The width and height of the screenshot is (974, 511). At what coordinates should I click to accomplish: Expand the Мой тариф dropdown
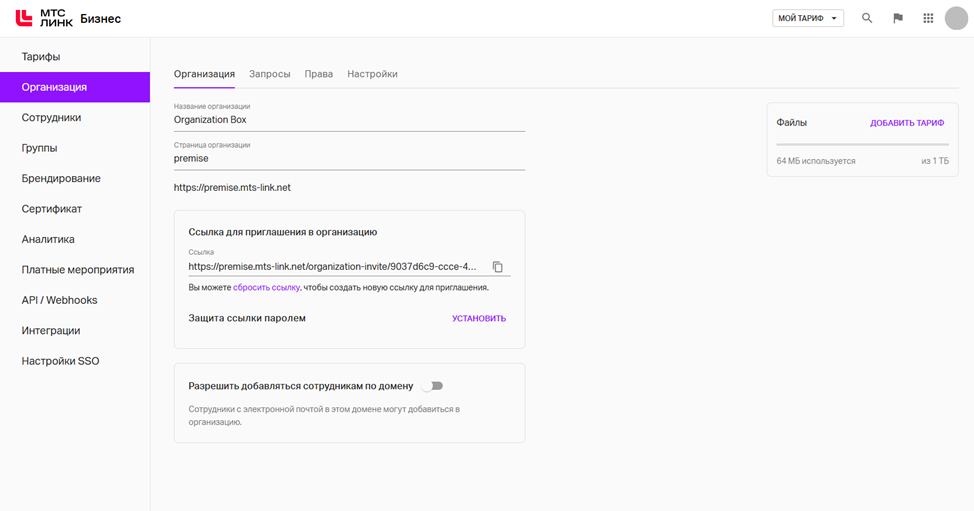(x=808, y=18)
